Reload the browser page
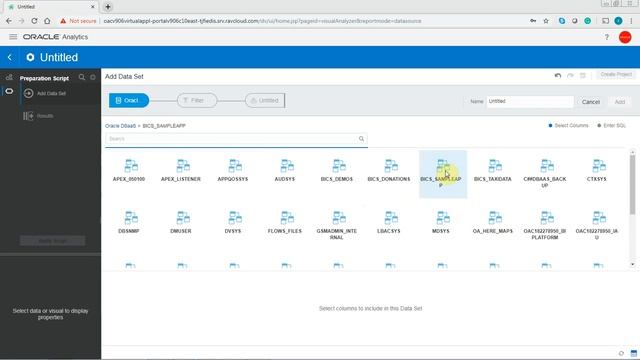This screenshot has width=640, height=360. pos(34,21)
